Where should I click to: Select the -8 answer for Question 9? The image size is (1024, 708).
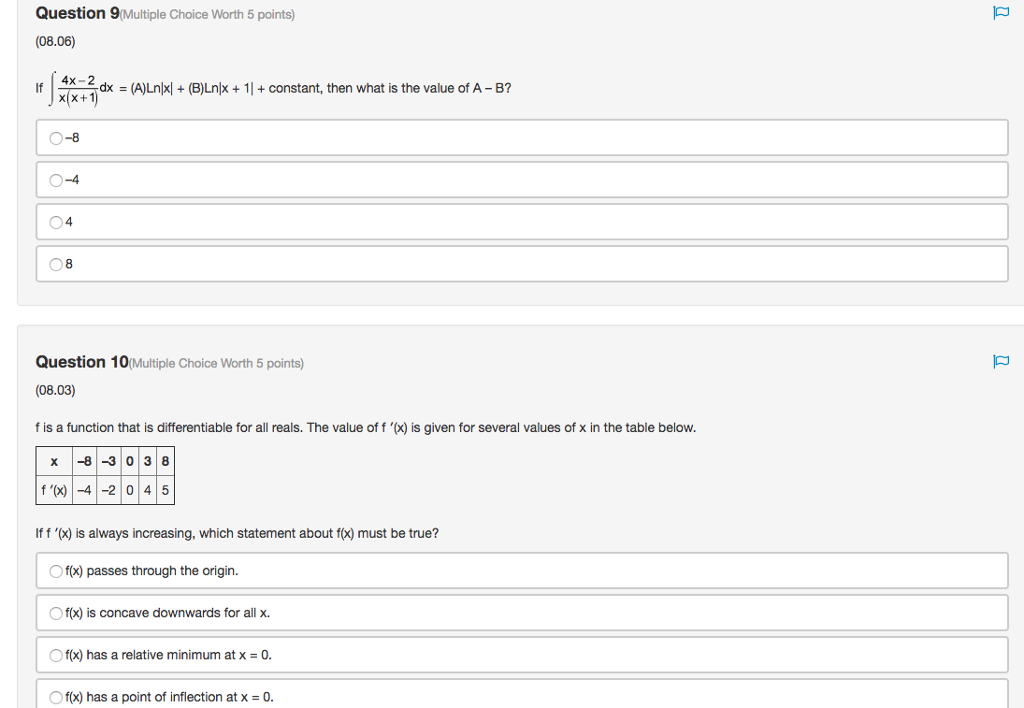(57, 137)
